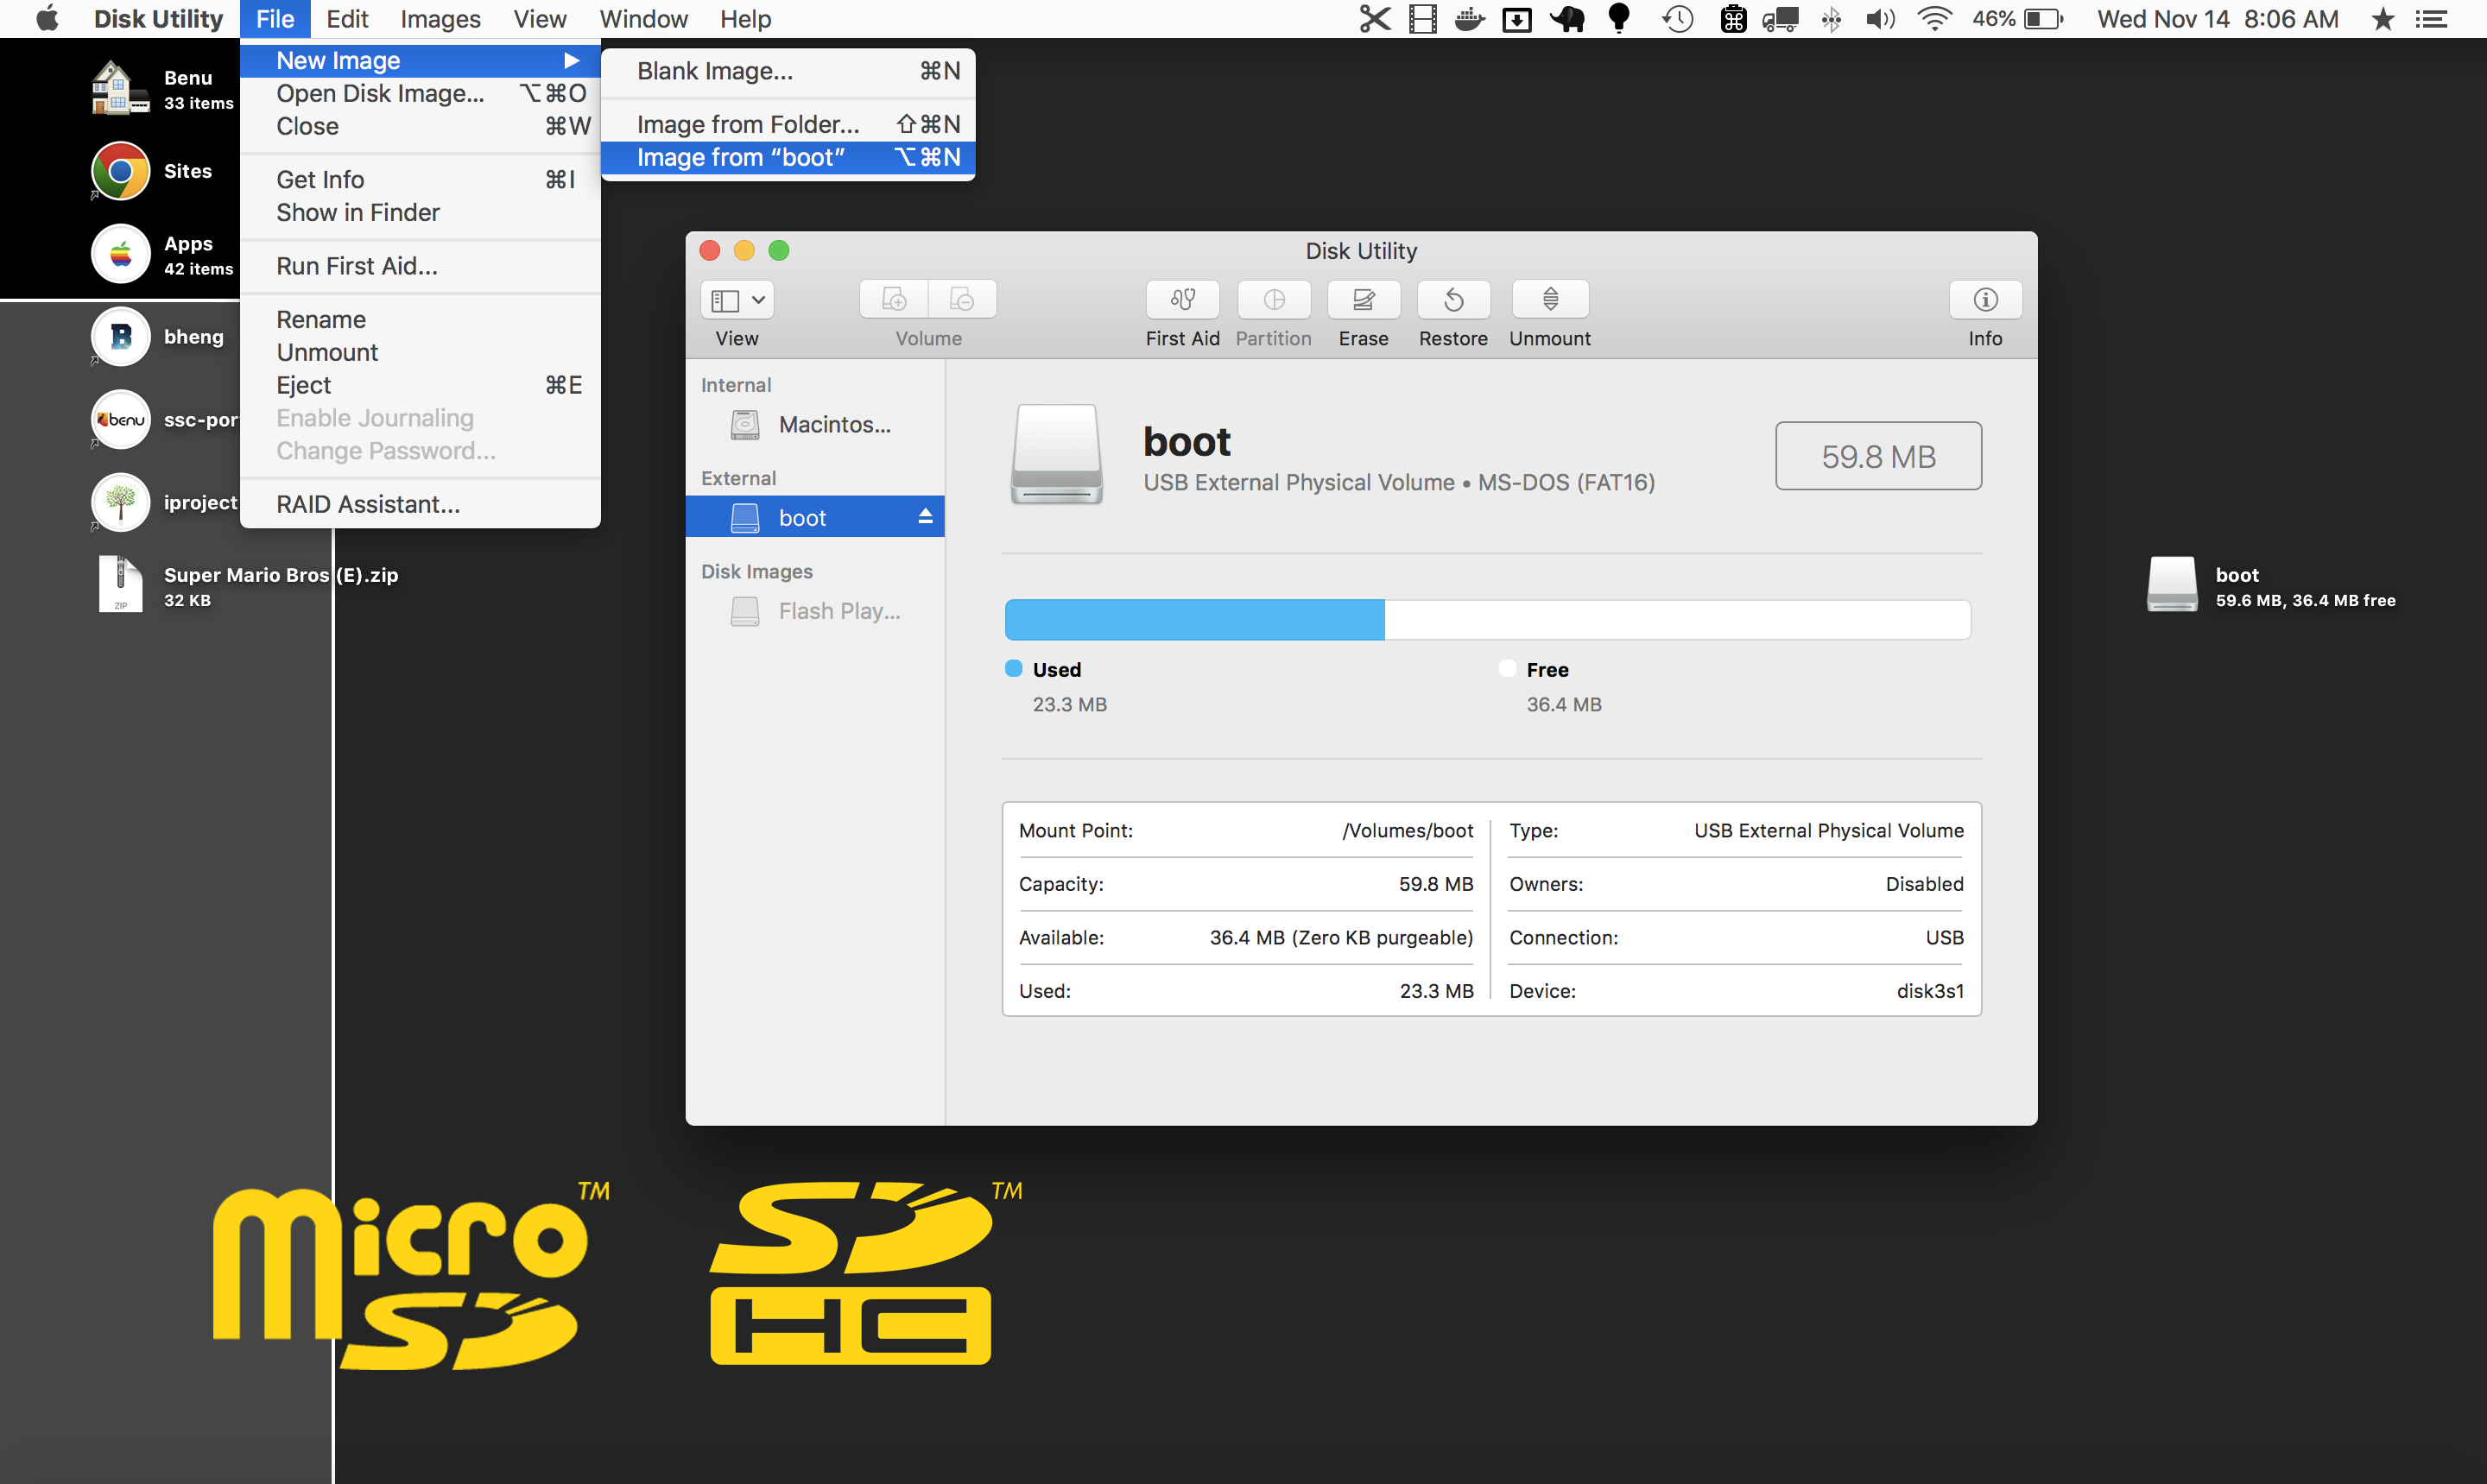Image resolution: width=2487 pixels, height=1484 pixels.
Task: Click the disk3s1 device value
Action: coord(1930,990)
